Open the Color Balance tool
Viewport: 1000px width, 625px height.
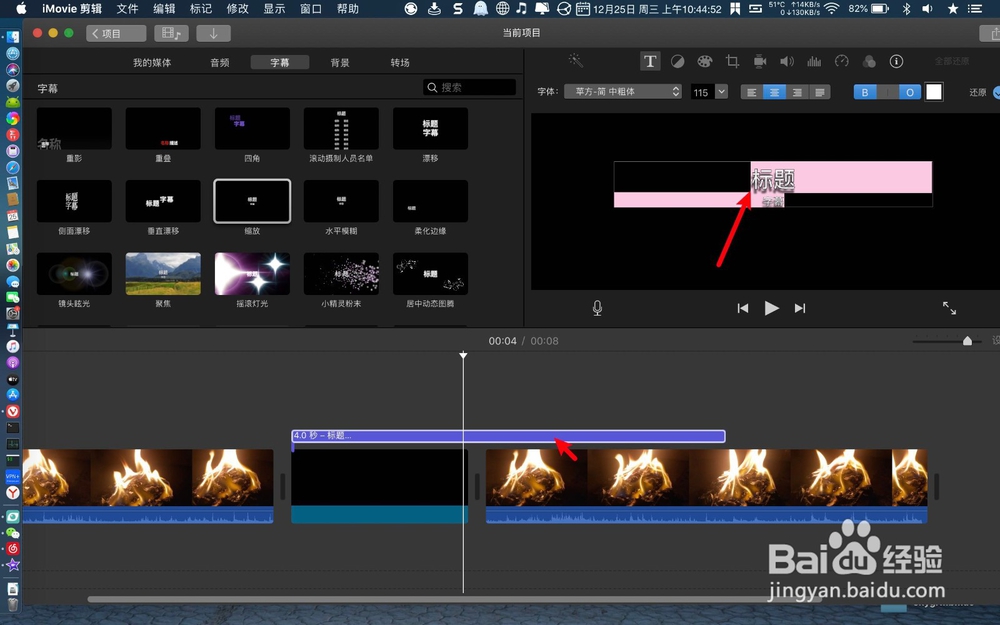tap(677, 61)
